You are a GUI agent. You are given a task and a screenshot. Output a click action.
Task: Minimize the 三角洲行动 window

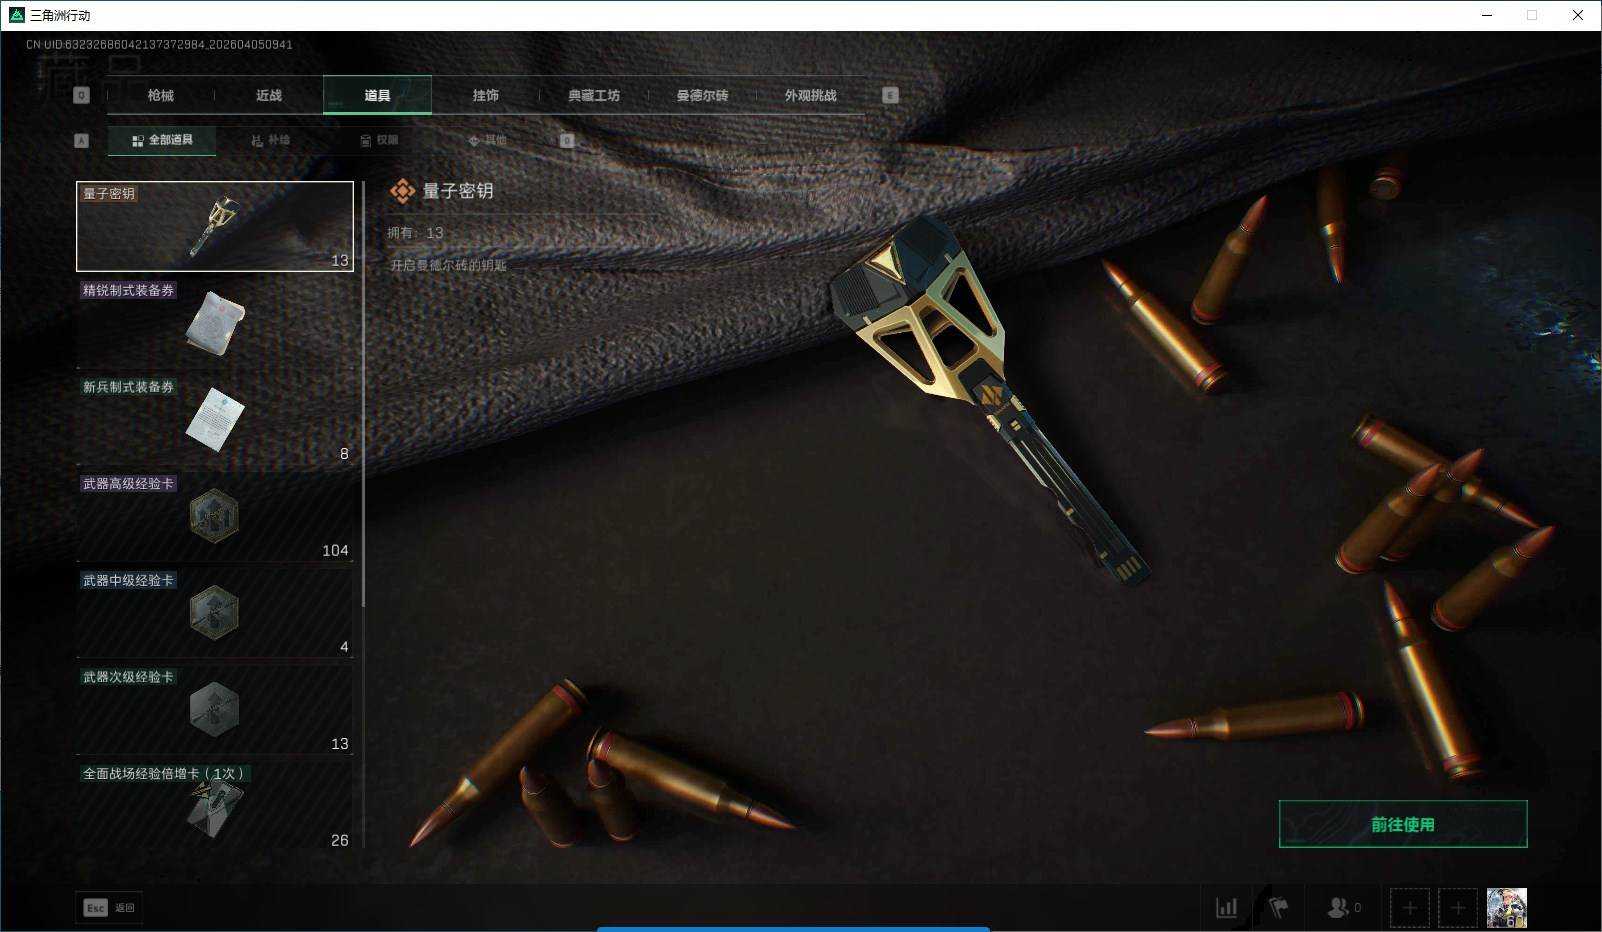coord(1487,15)
